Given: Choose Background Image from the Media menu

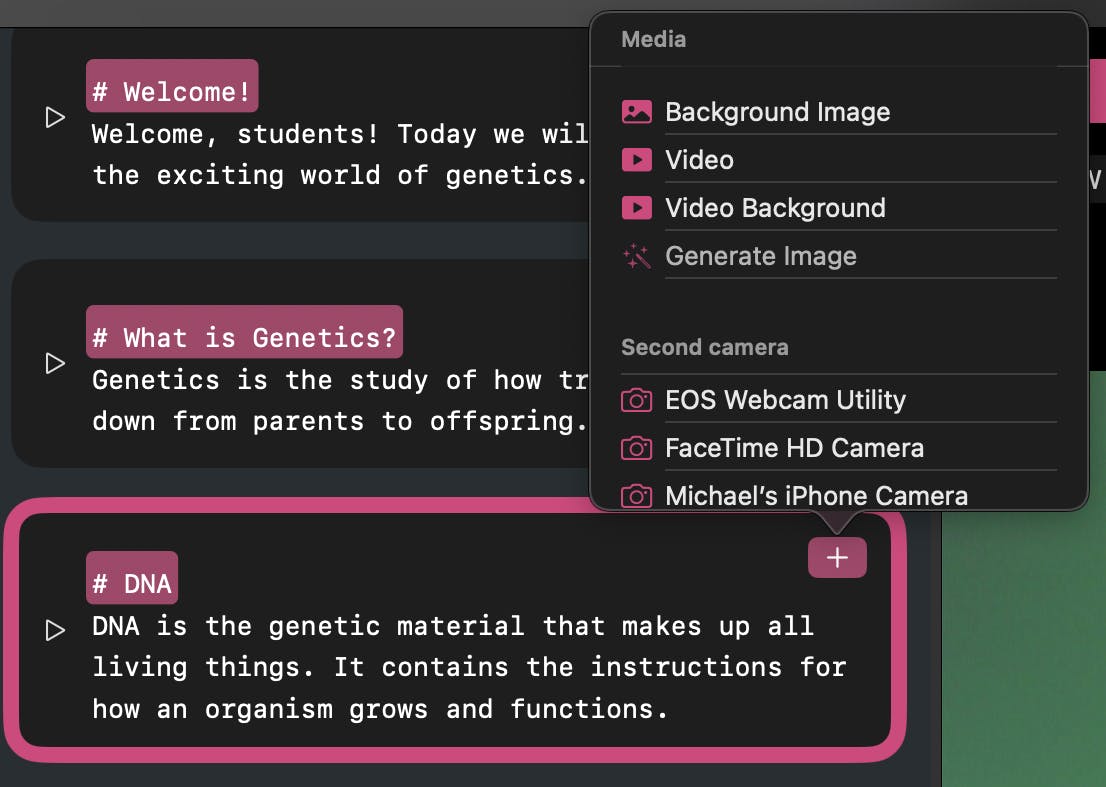Looking at the screenshot, I should click(777, 112).
